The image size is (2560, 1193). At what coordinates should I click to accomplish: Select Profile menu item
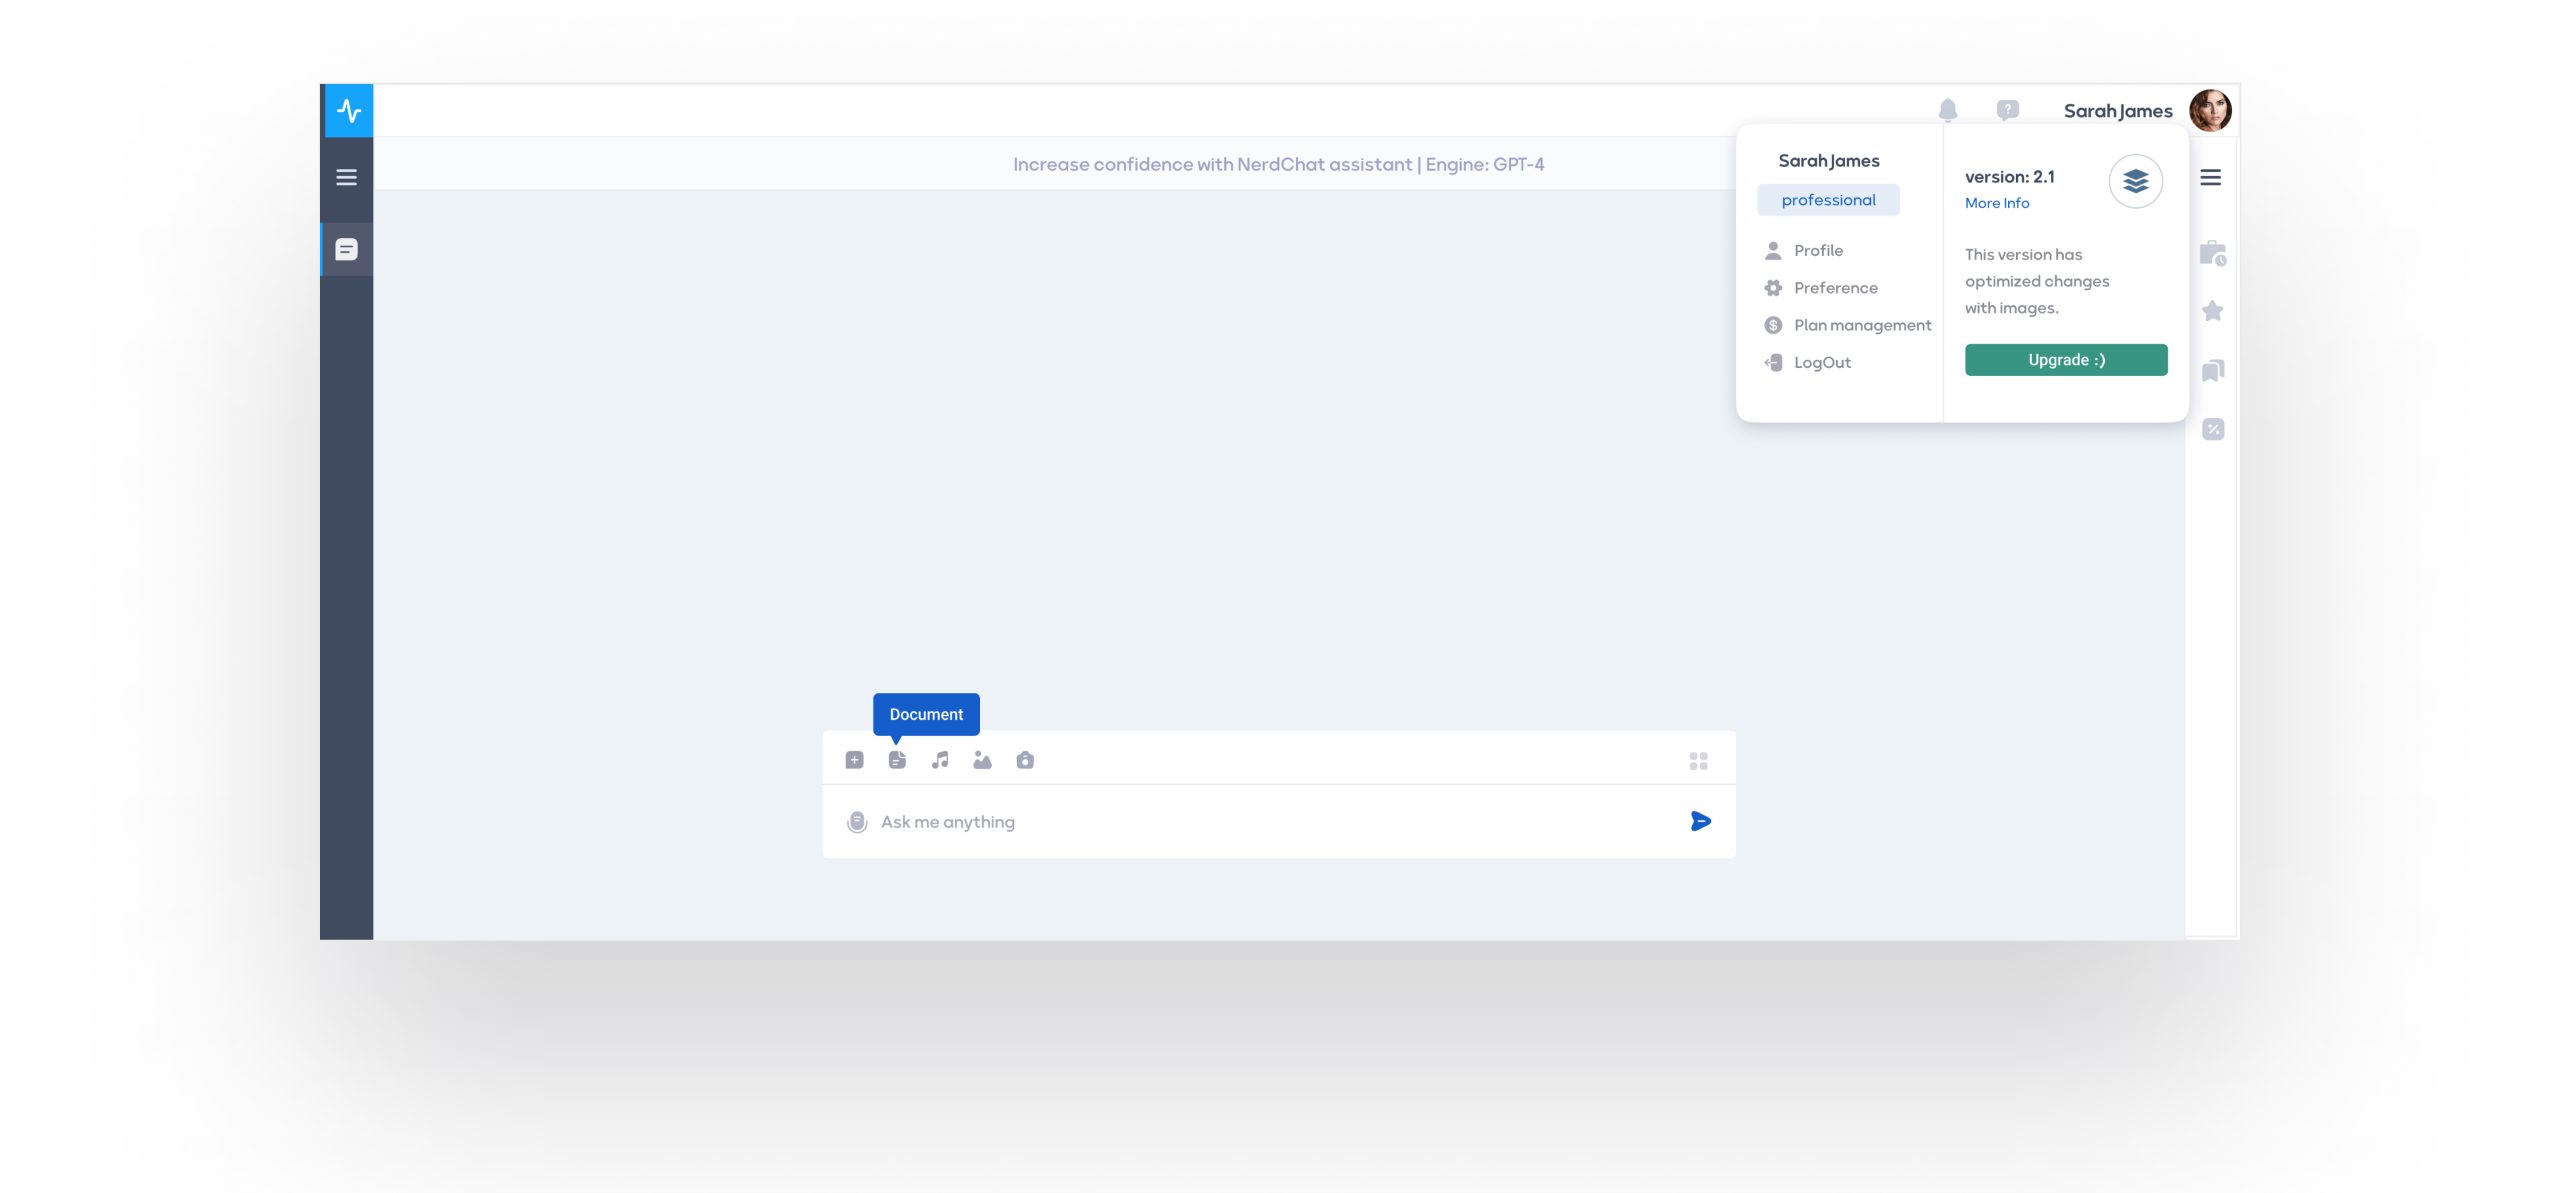(x=1817, y=250)
